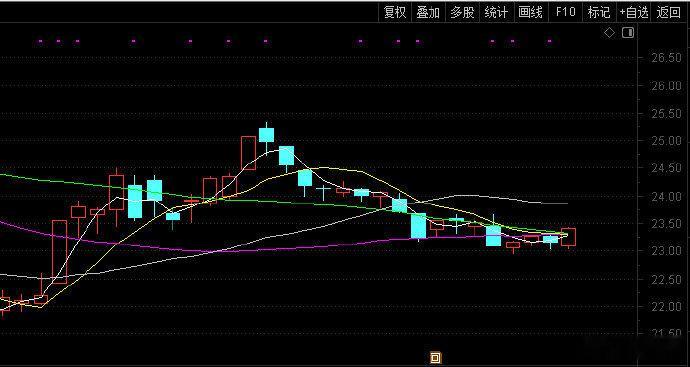Open the F10 company info
The width and height of the screenshot is (690, 367).
click(565, 12)
